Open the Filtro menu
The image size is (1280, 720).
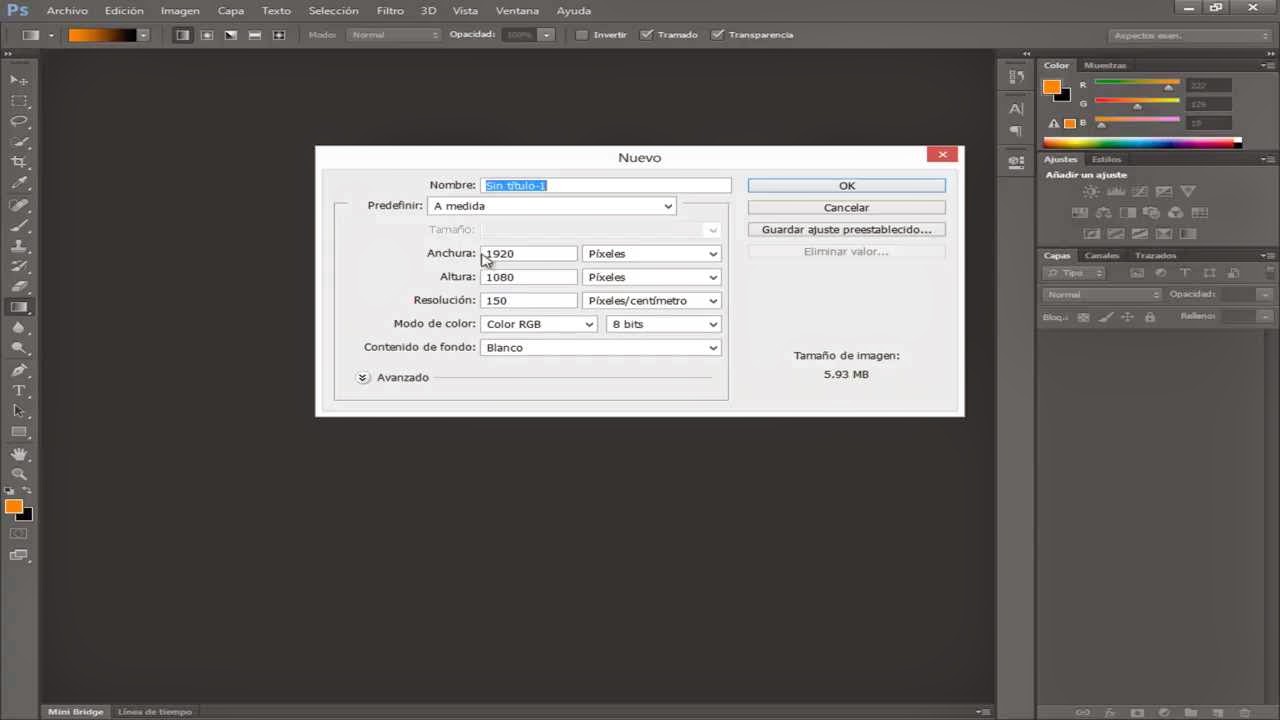pos(390,11)
